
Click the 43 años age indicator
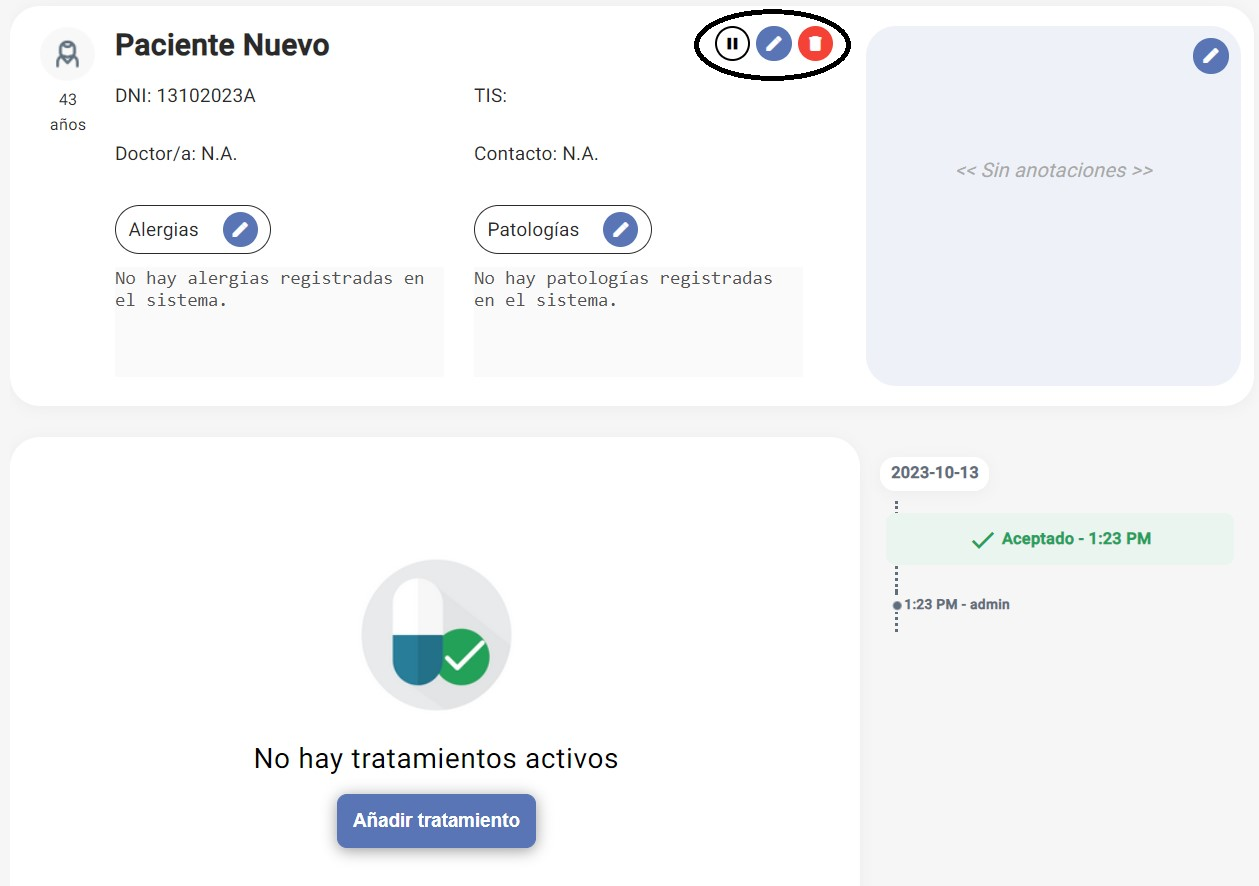coord(67,113)
